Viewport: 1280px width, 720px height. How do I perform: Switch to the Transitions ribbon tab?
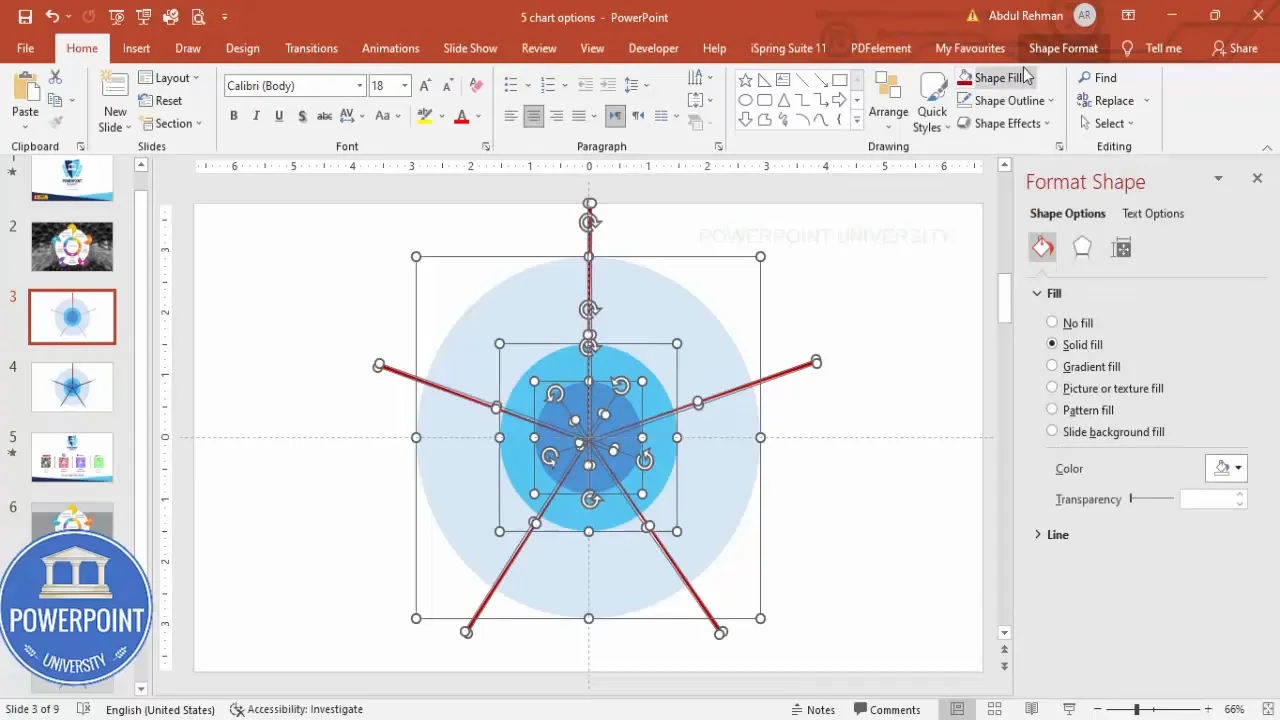(311, 48)
